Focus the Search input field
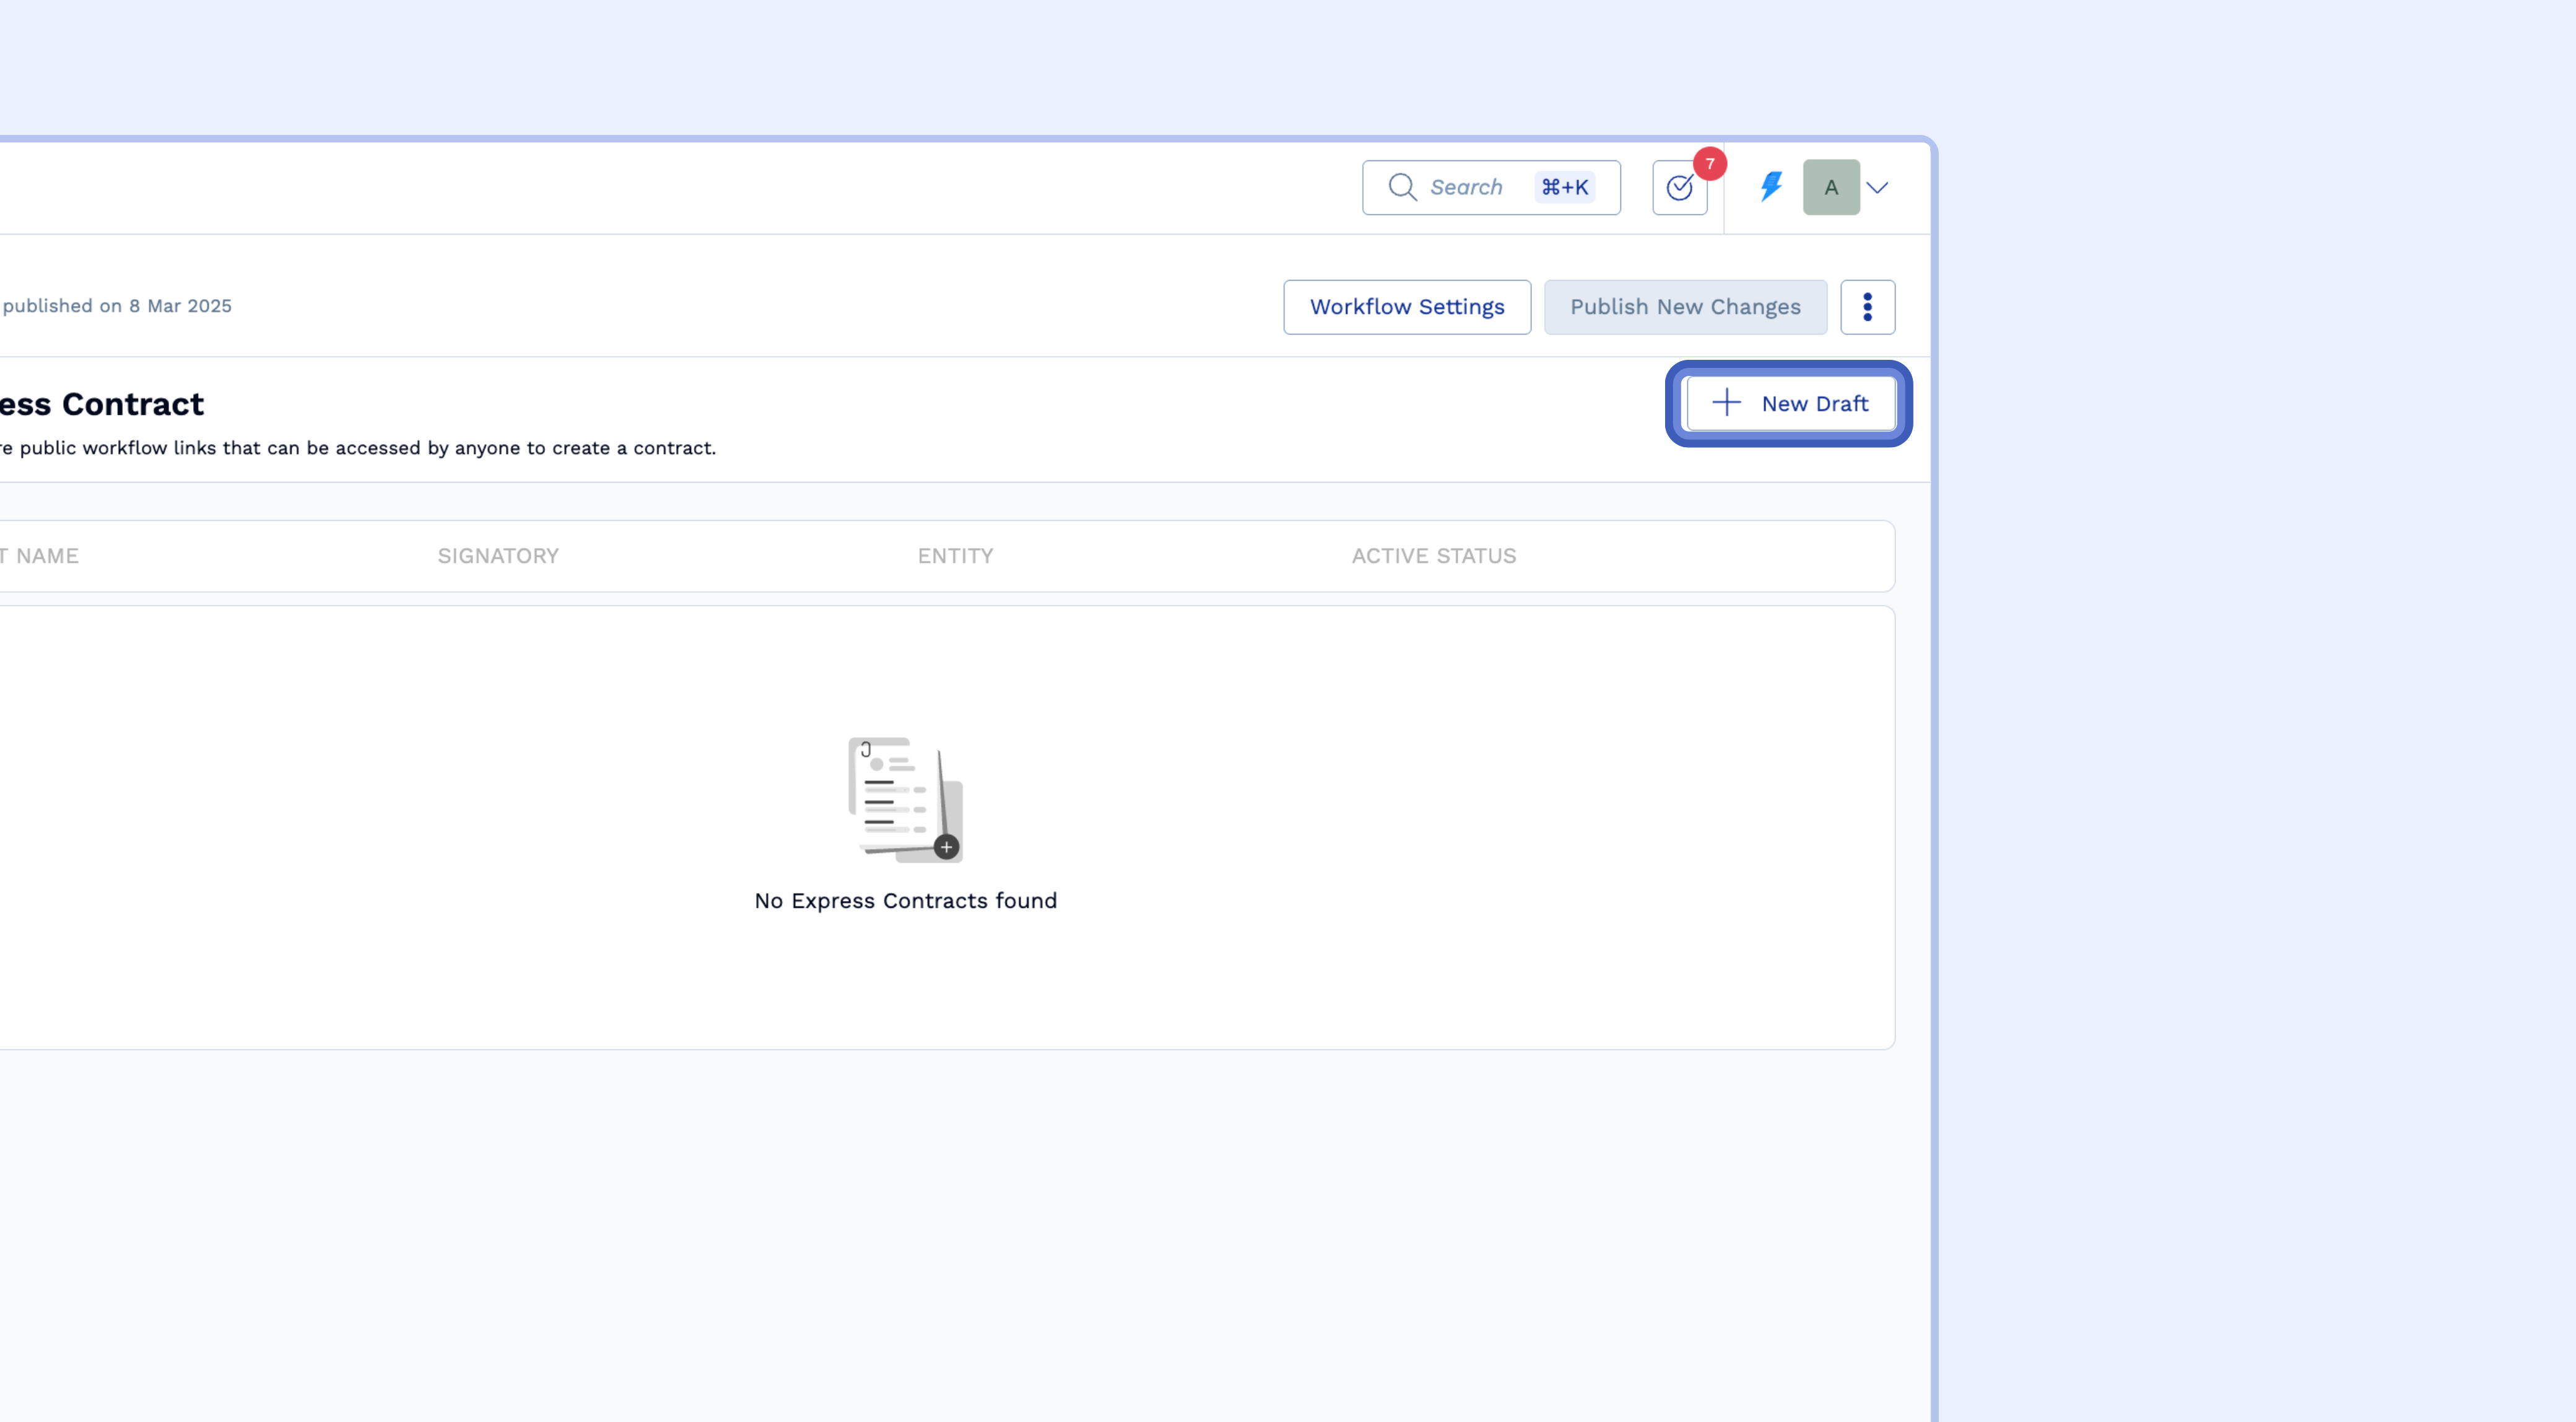This screenshot has width=2576, height=1422. pos(1466,187)
